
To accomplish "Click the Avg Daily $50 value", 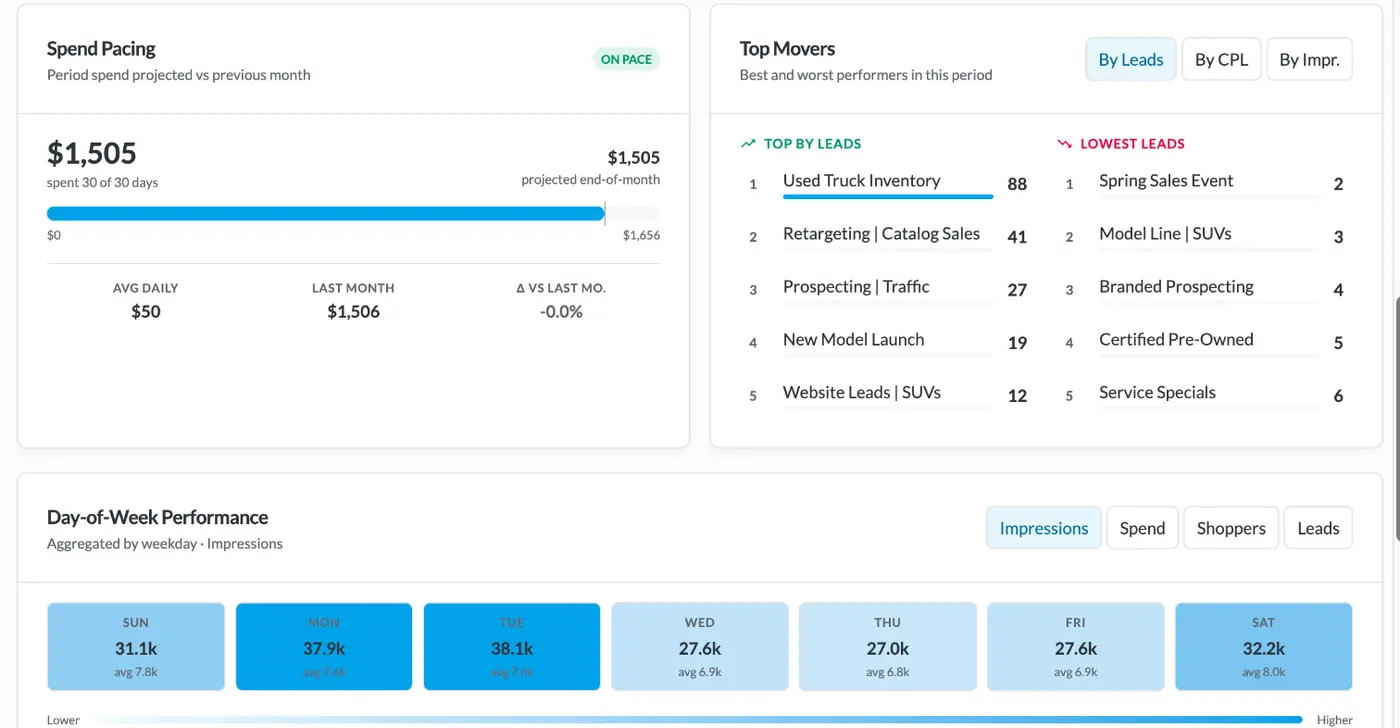I will [x=146, y=312].
